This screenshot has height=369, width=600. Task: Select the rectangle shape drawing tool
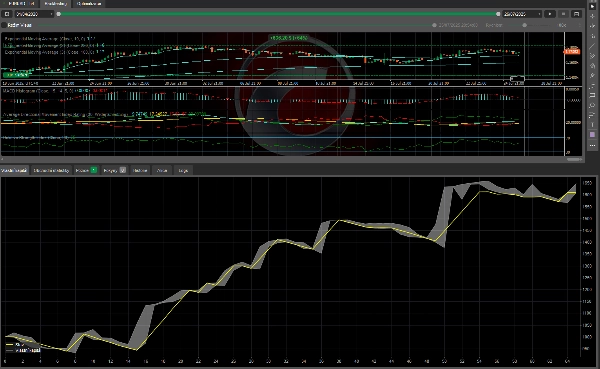(592, 95)
